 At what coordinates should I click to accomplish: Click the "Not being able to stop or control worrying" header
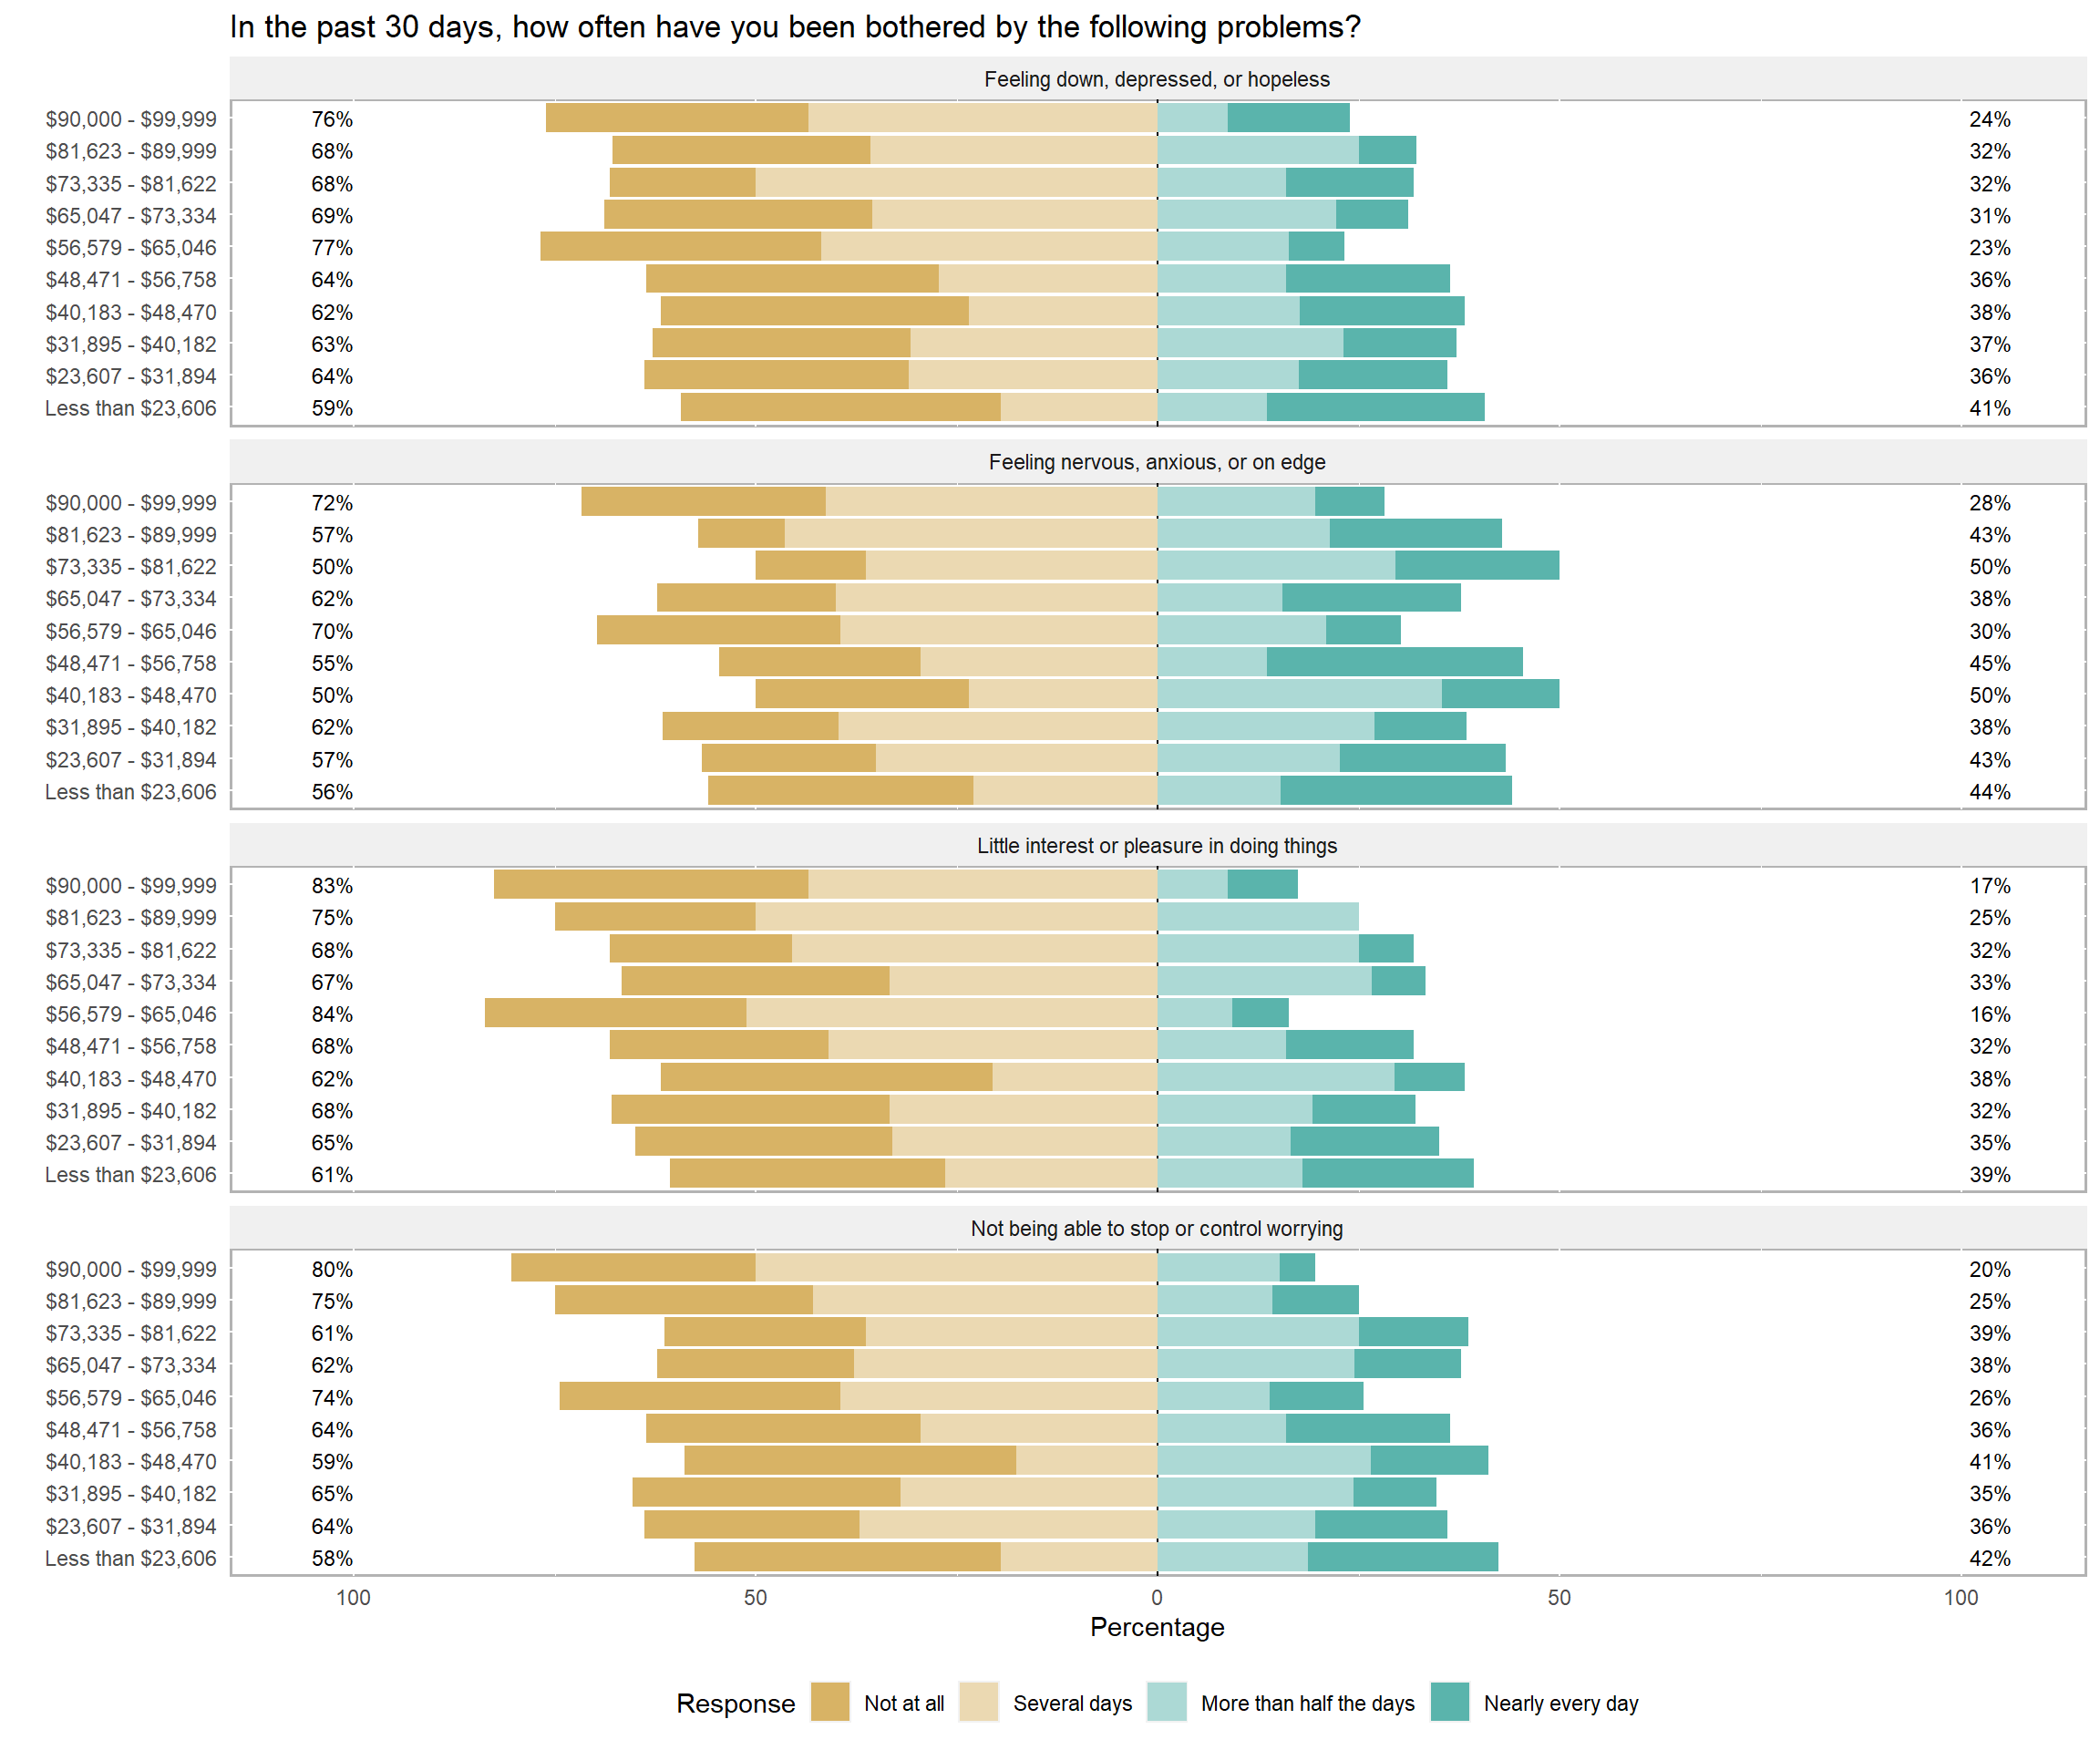coord(1156,1229)
